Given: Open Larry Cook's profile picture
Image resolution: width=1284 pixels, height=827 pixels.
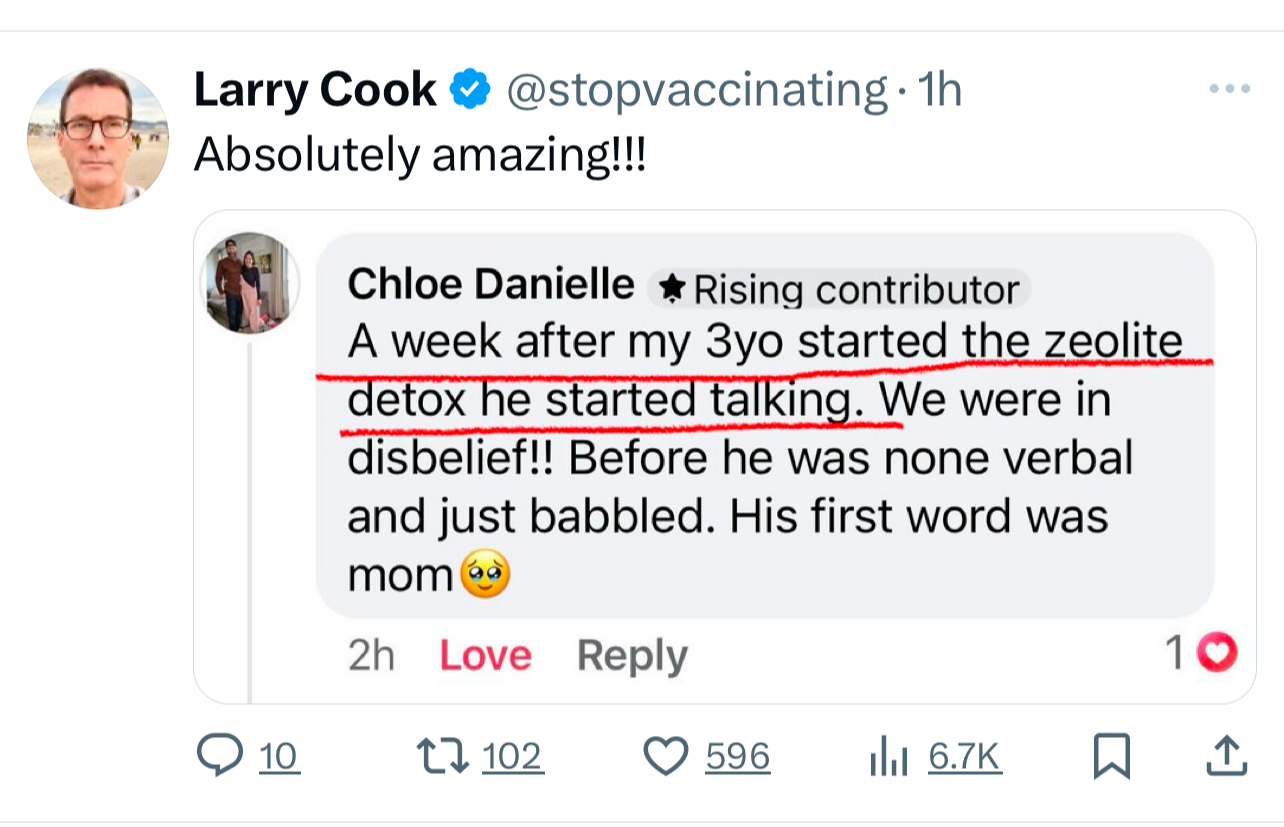Looking at the screenshot, I should (x=98, y=138).
